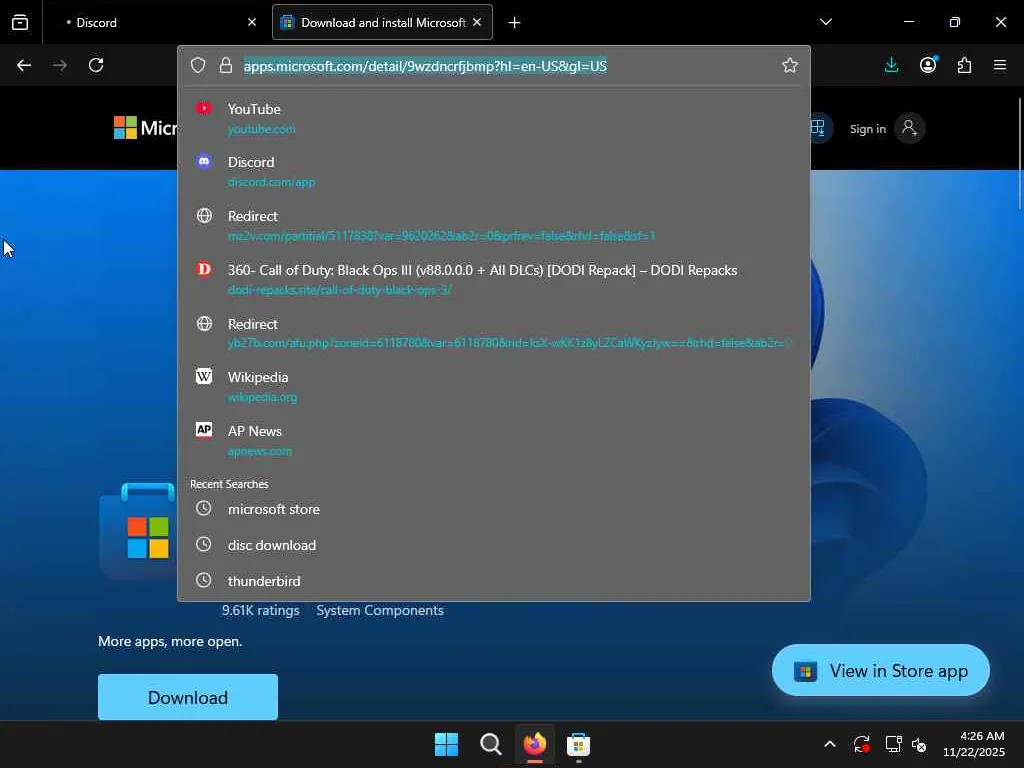
Task: Click the Microsoft Store app logo image
Action: tap(138, 531)
